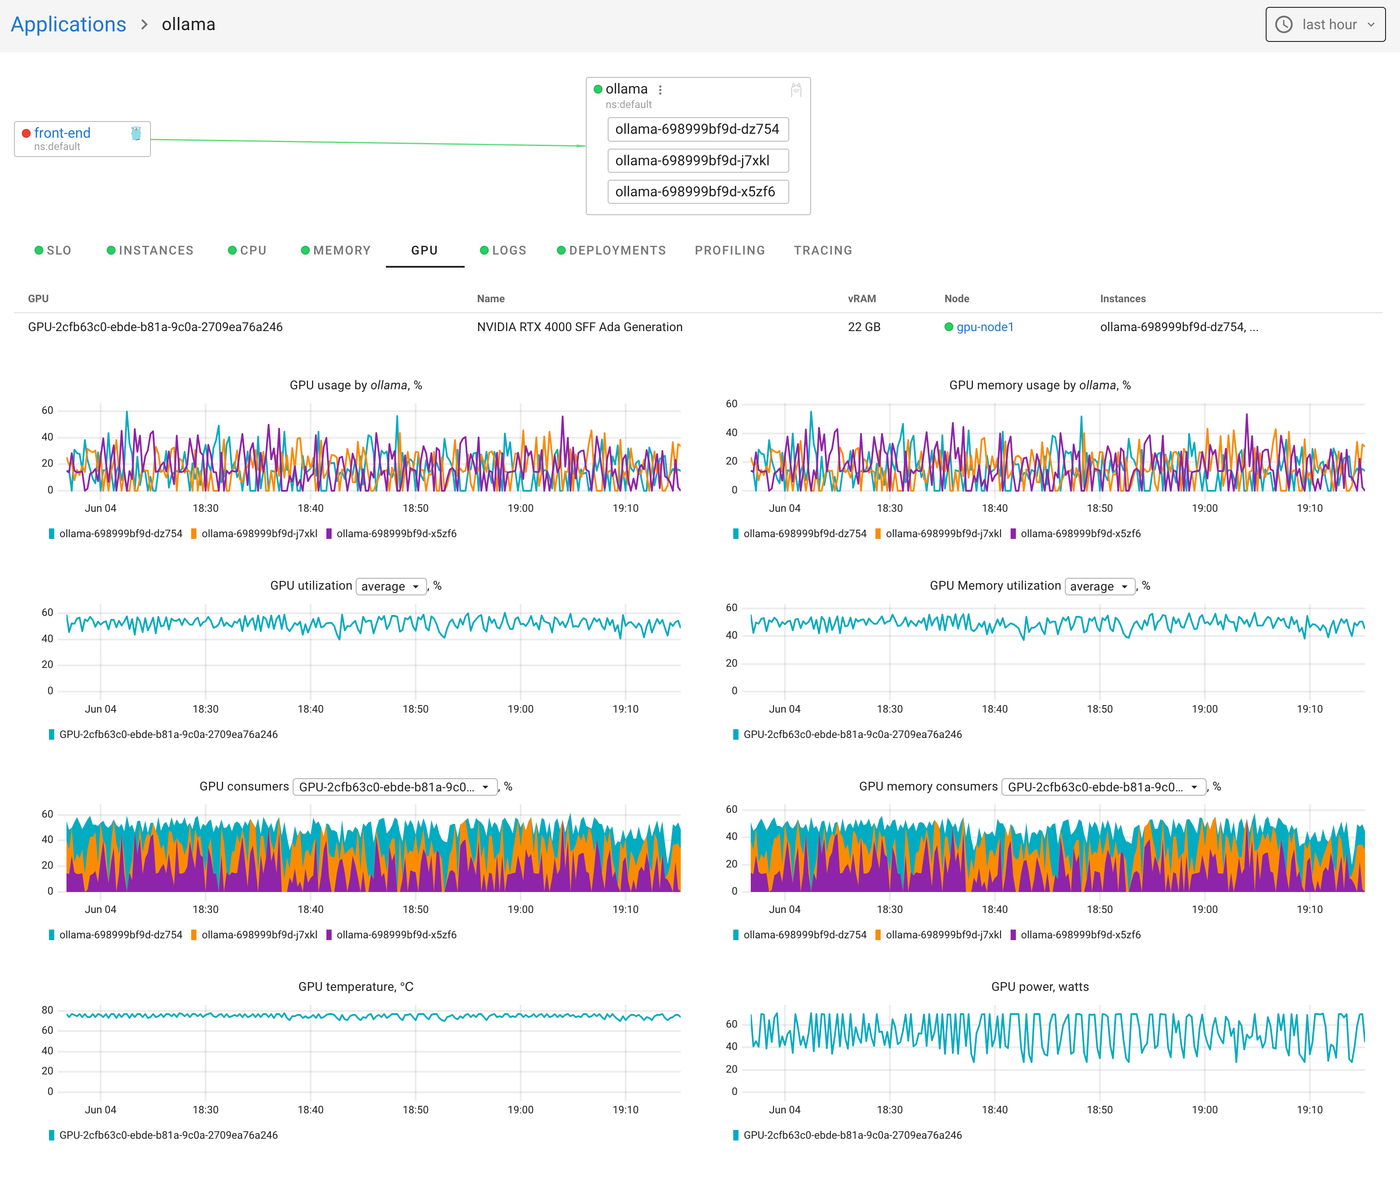Screen dimensions: 1400x1178
Task: Click the green status dot on the SLO tab
Action: [38, 250]
